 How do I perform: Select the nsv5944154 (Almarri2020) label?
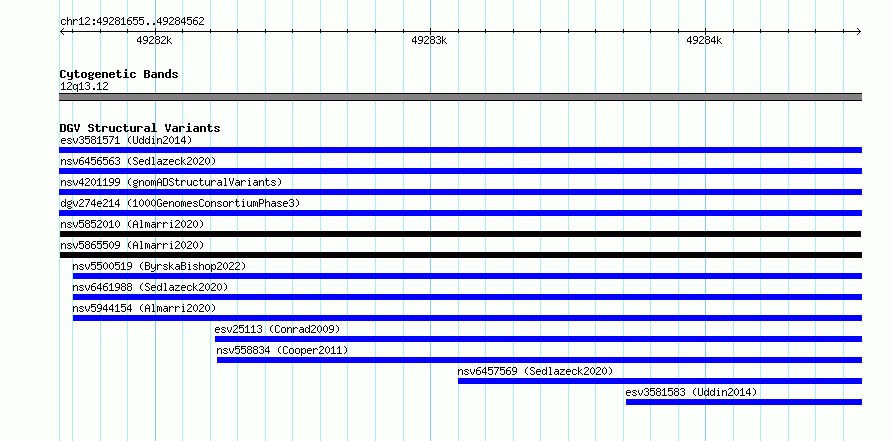(x=144, y=308)
